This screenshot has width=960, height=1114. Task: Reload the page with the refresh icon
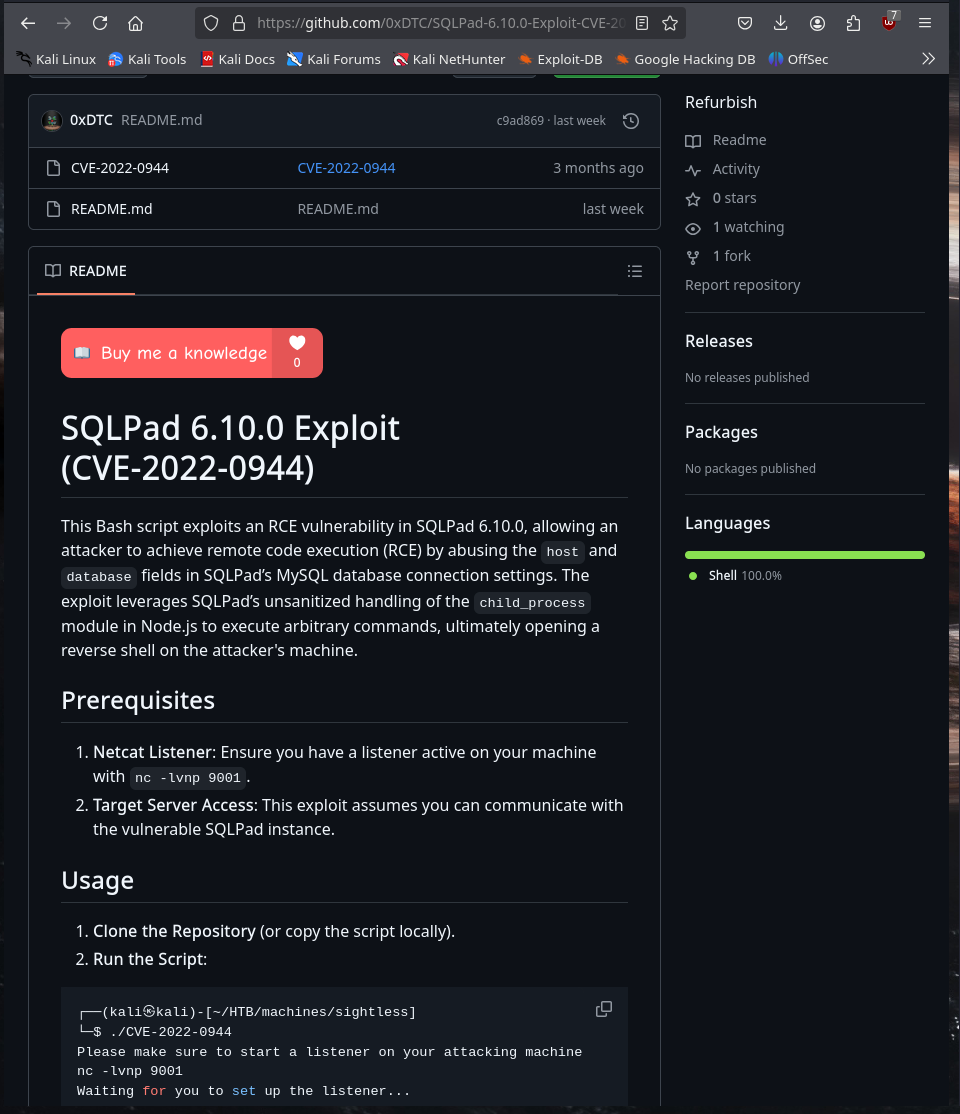[99, 23]
